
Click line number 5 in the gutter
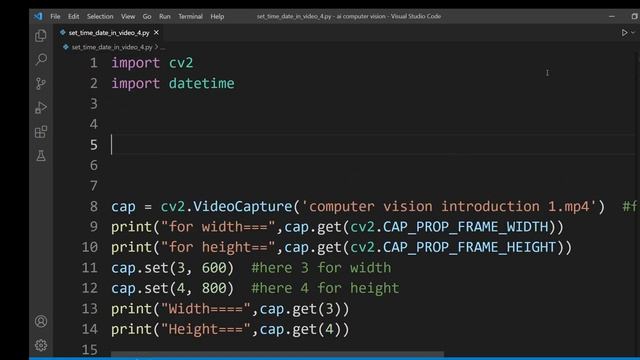(x=94, y=145)
